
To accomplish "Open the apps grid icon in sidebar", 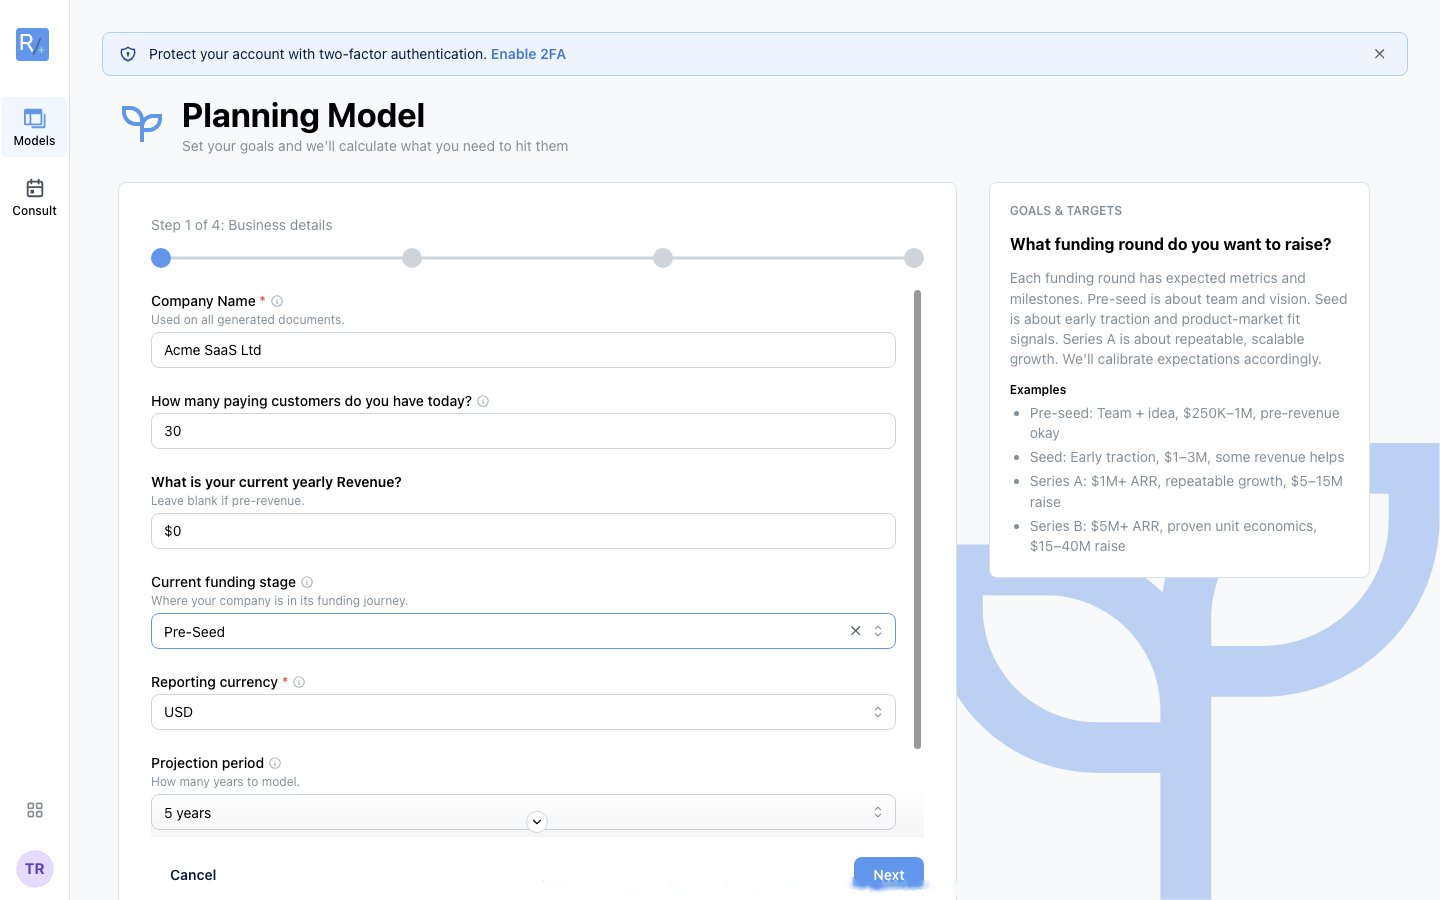I will [x=35, y=810].
